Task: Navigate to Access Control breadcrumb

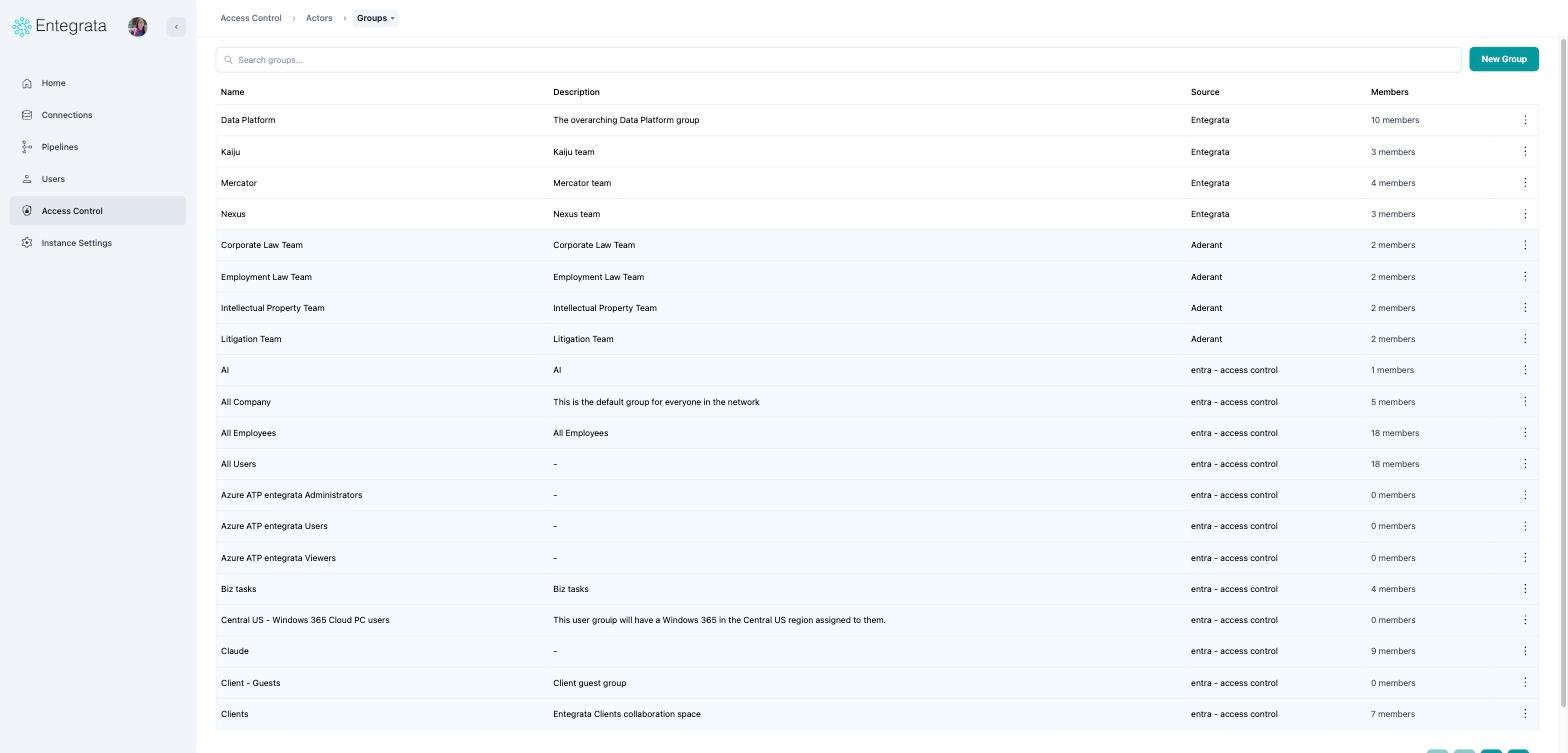Action: 251,18
